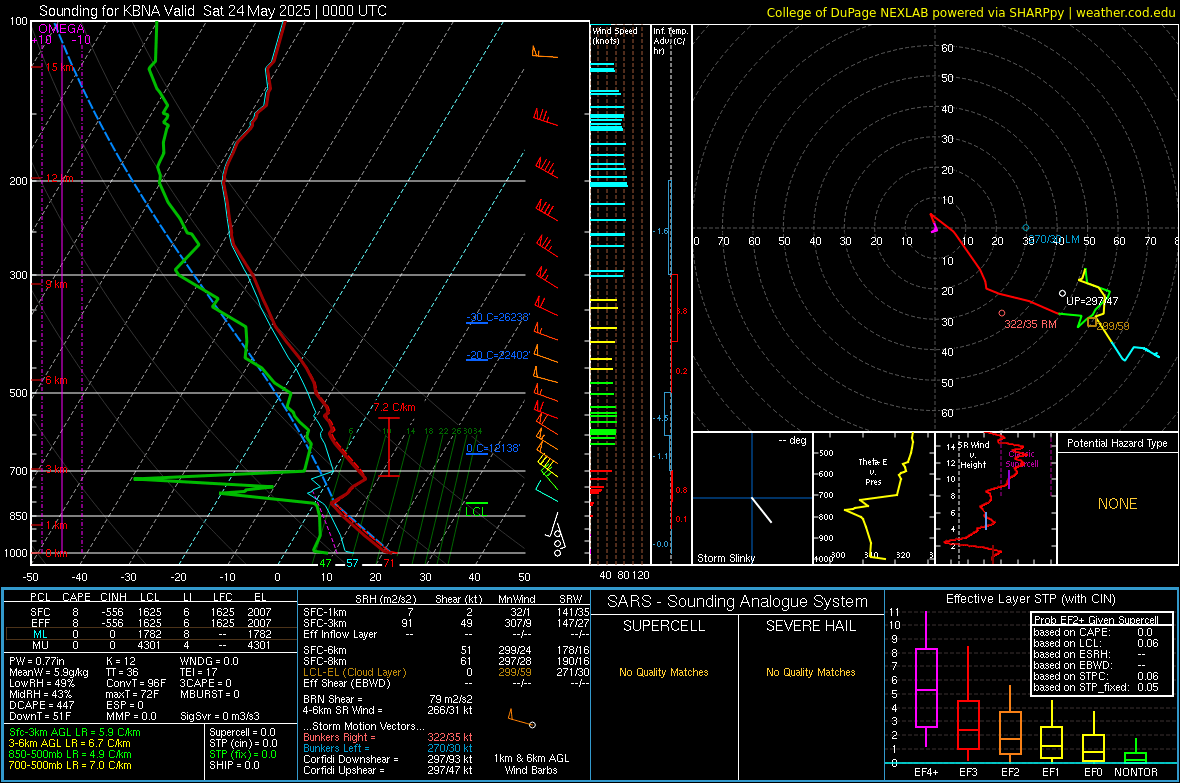The height and width of the screenshot is (783, 1180).
Task: Click the 'Theta-E v. Pres' inset title
Action: 873,471
